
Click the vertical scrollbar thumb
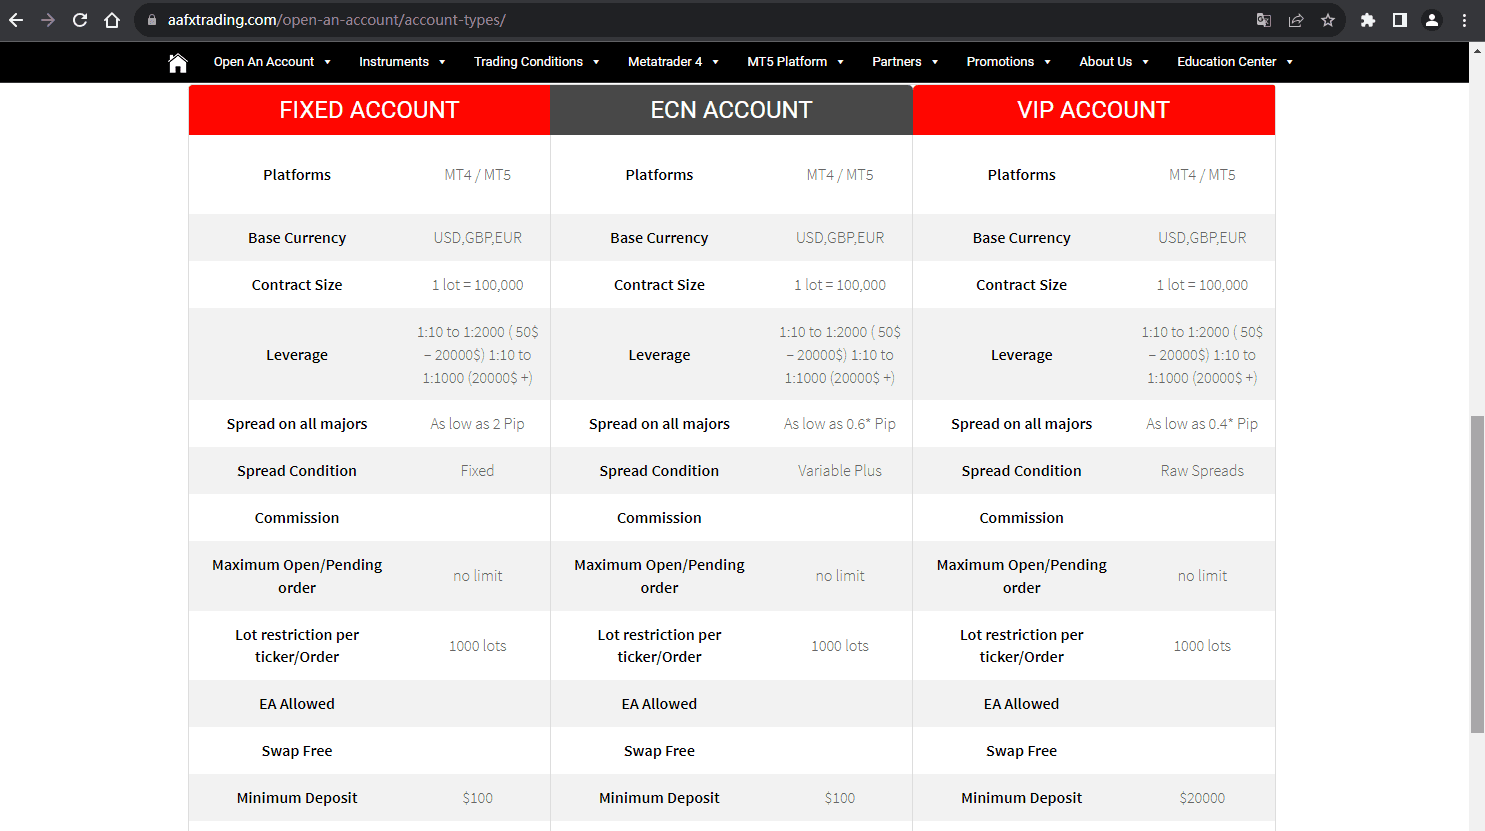[1477, 575]
